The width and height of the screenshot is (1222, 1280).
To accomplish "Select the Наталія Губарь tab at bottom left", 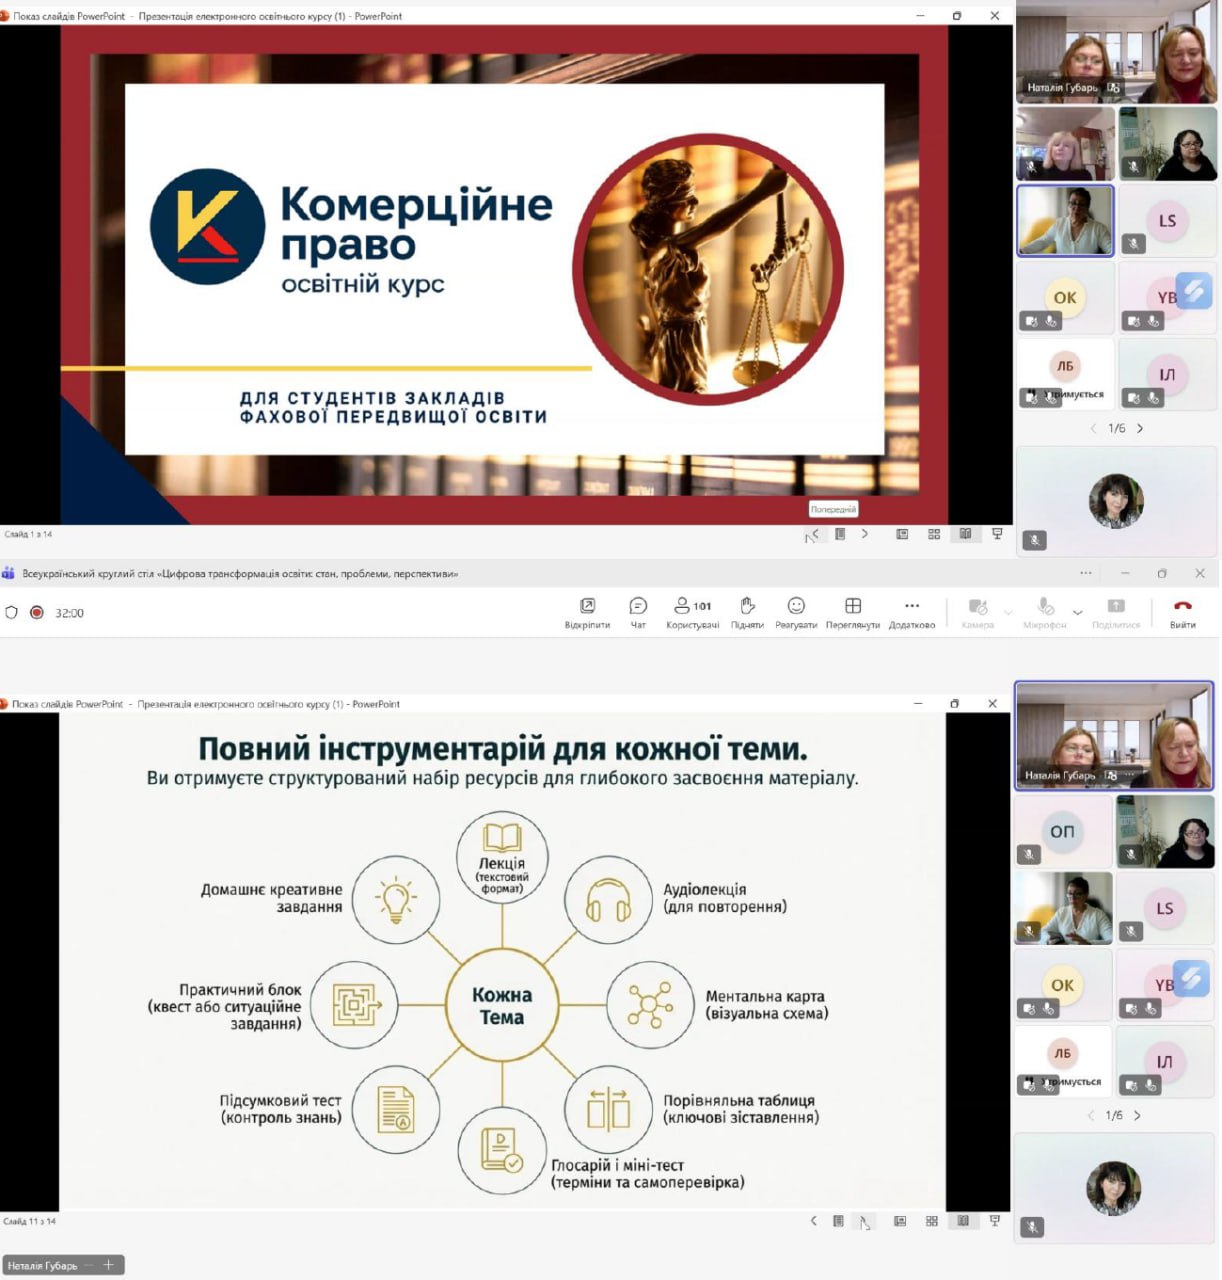I will (43, 1266).
